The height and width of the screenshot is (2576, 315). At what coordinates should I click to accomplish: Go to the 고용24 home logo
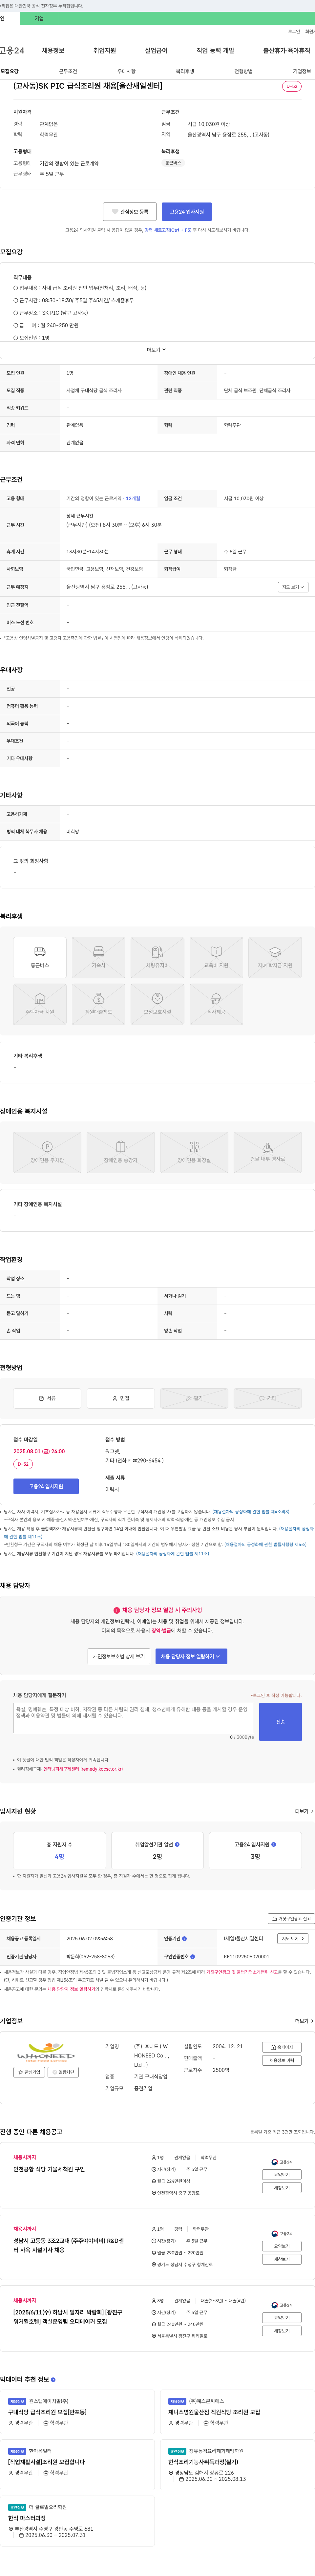tap(12, 50)
